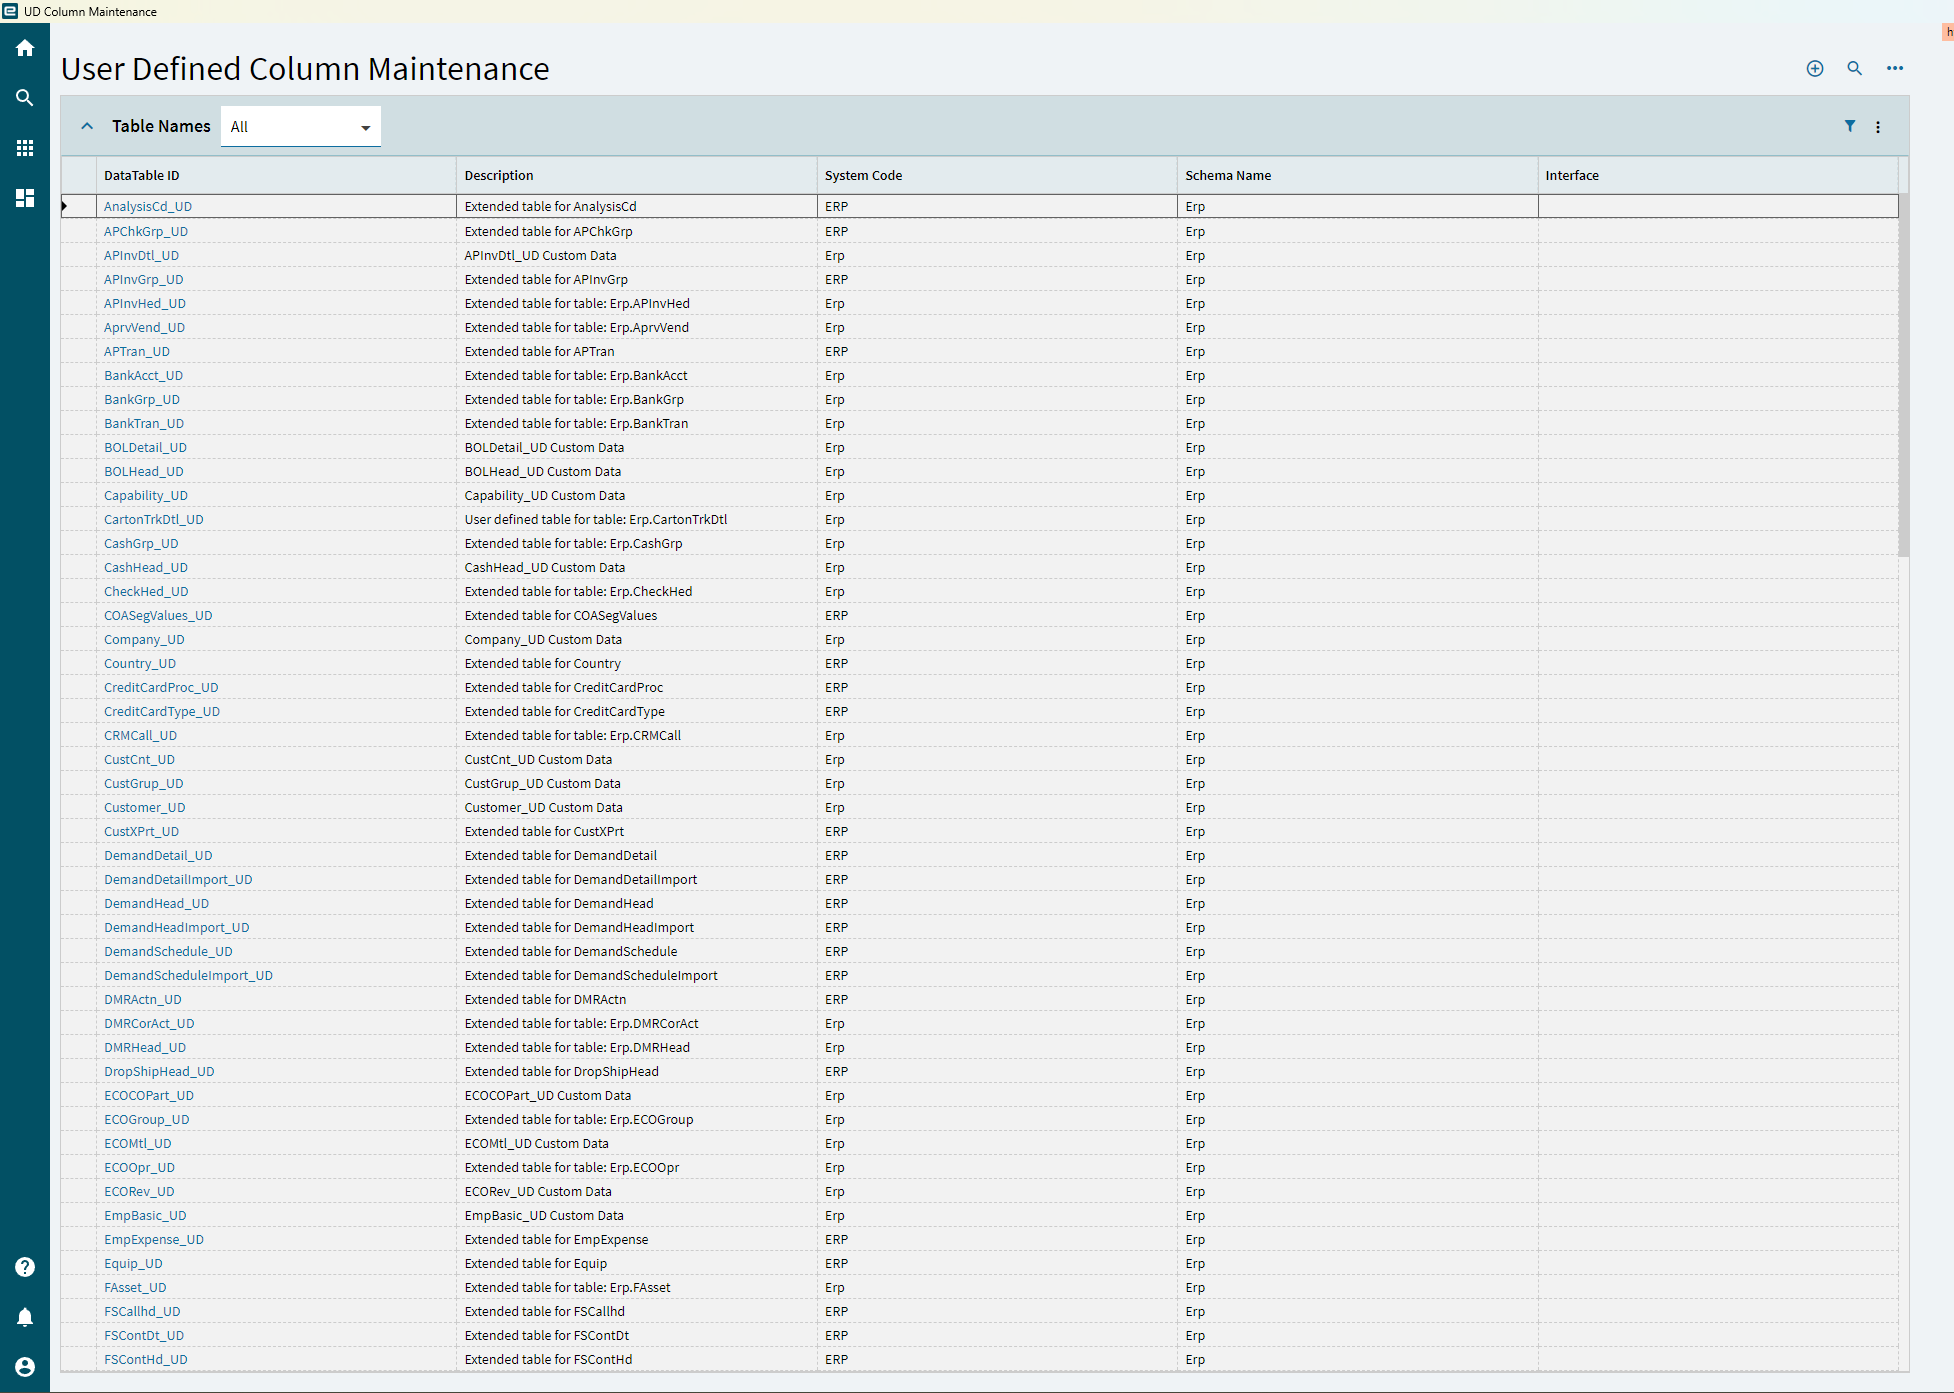Toggle the grid filter funnel icon
Viewport: 1954px width, 1393px height.
pyautogui.click(x=1850, y=126)
